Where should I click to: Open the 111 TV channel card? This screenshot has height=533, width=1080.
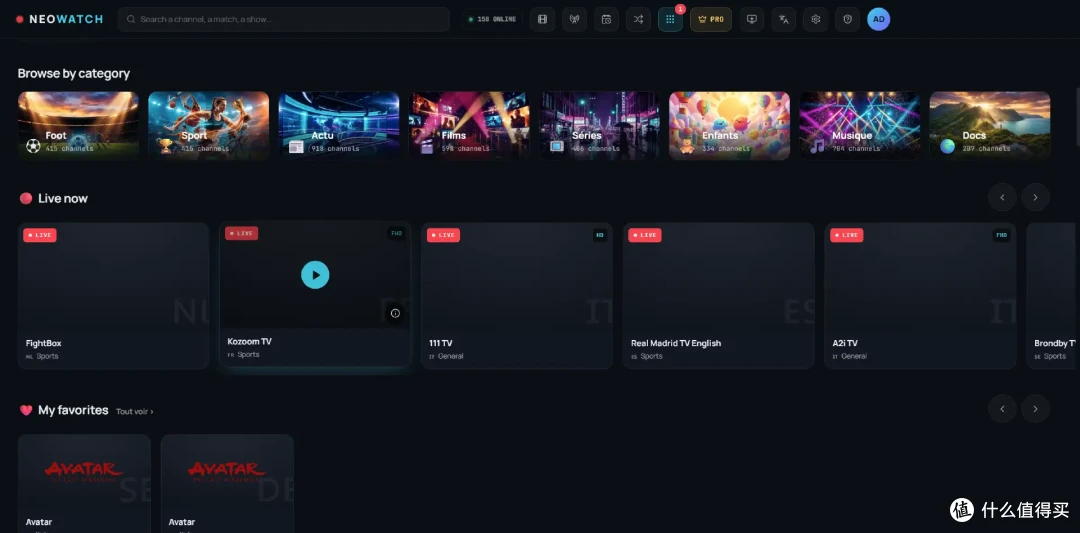[x=517, y=295]
